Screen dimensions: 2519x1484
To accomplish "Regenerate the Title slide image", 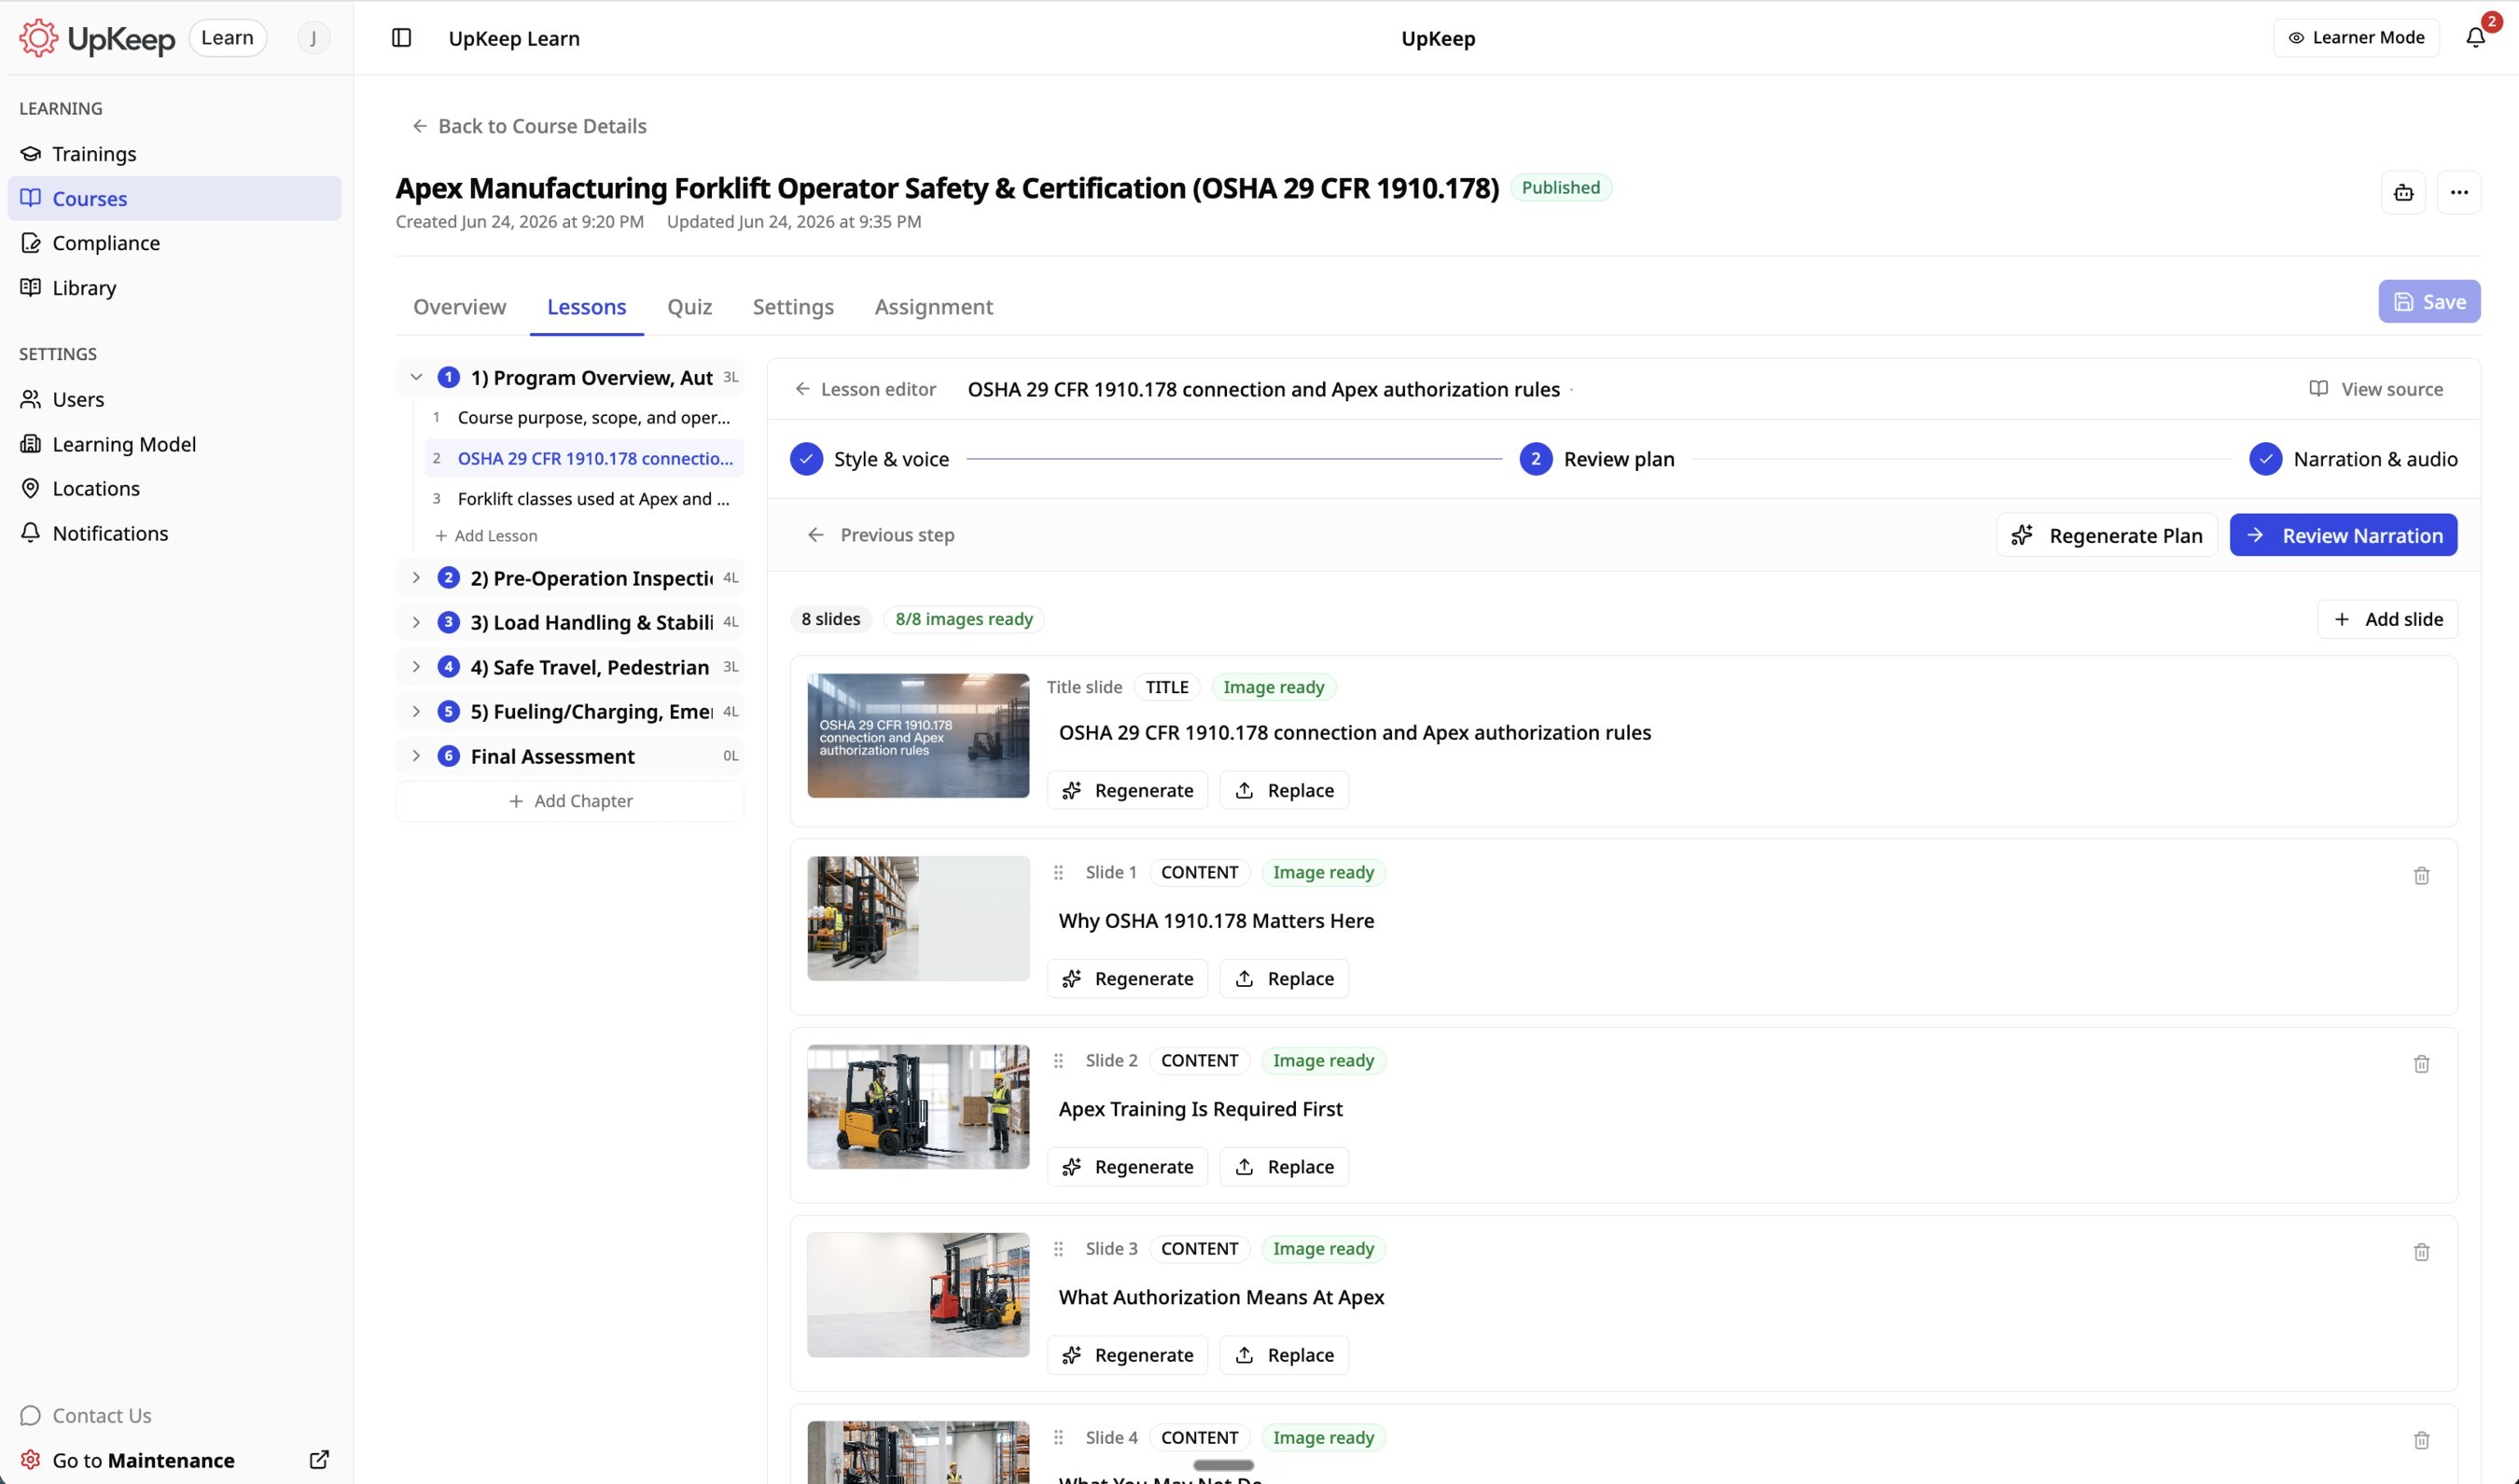I will pos(1127,790).
